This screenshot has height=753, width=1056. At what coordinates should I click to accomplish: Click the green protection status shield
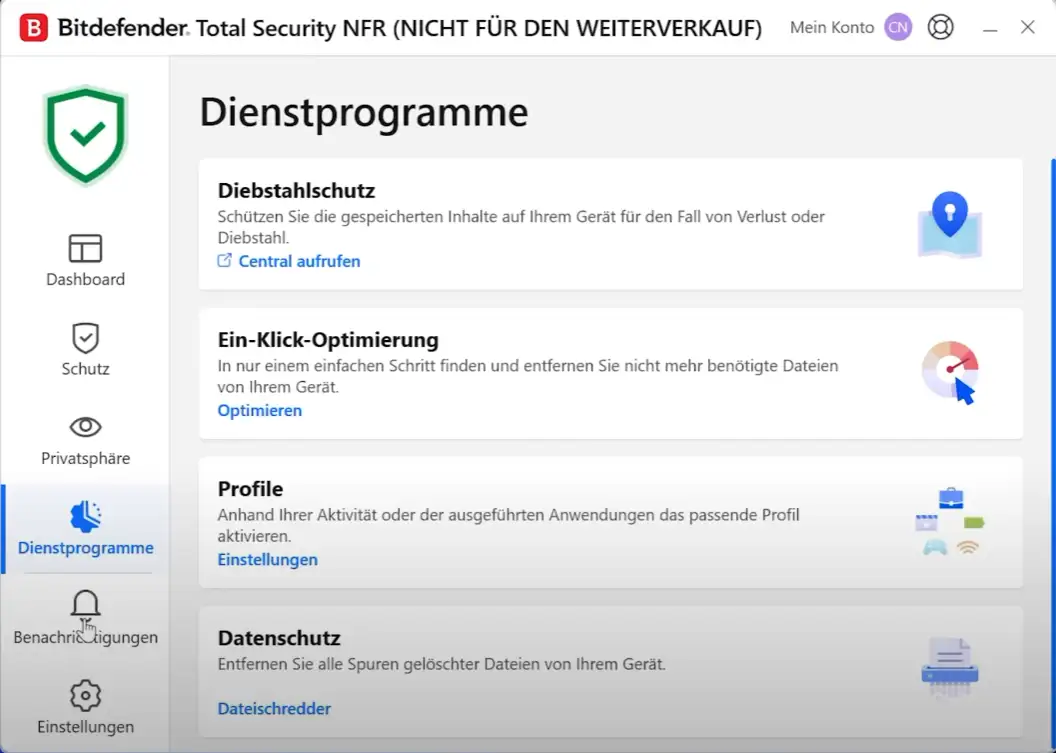(85, 135)
